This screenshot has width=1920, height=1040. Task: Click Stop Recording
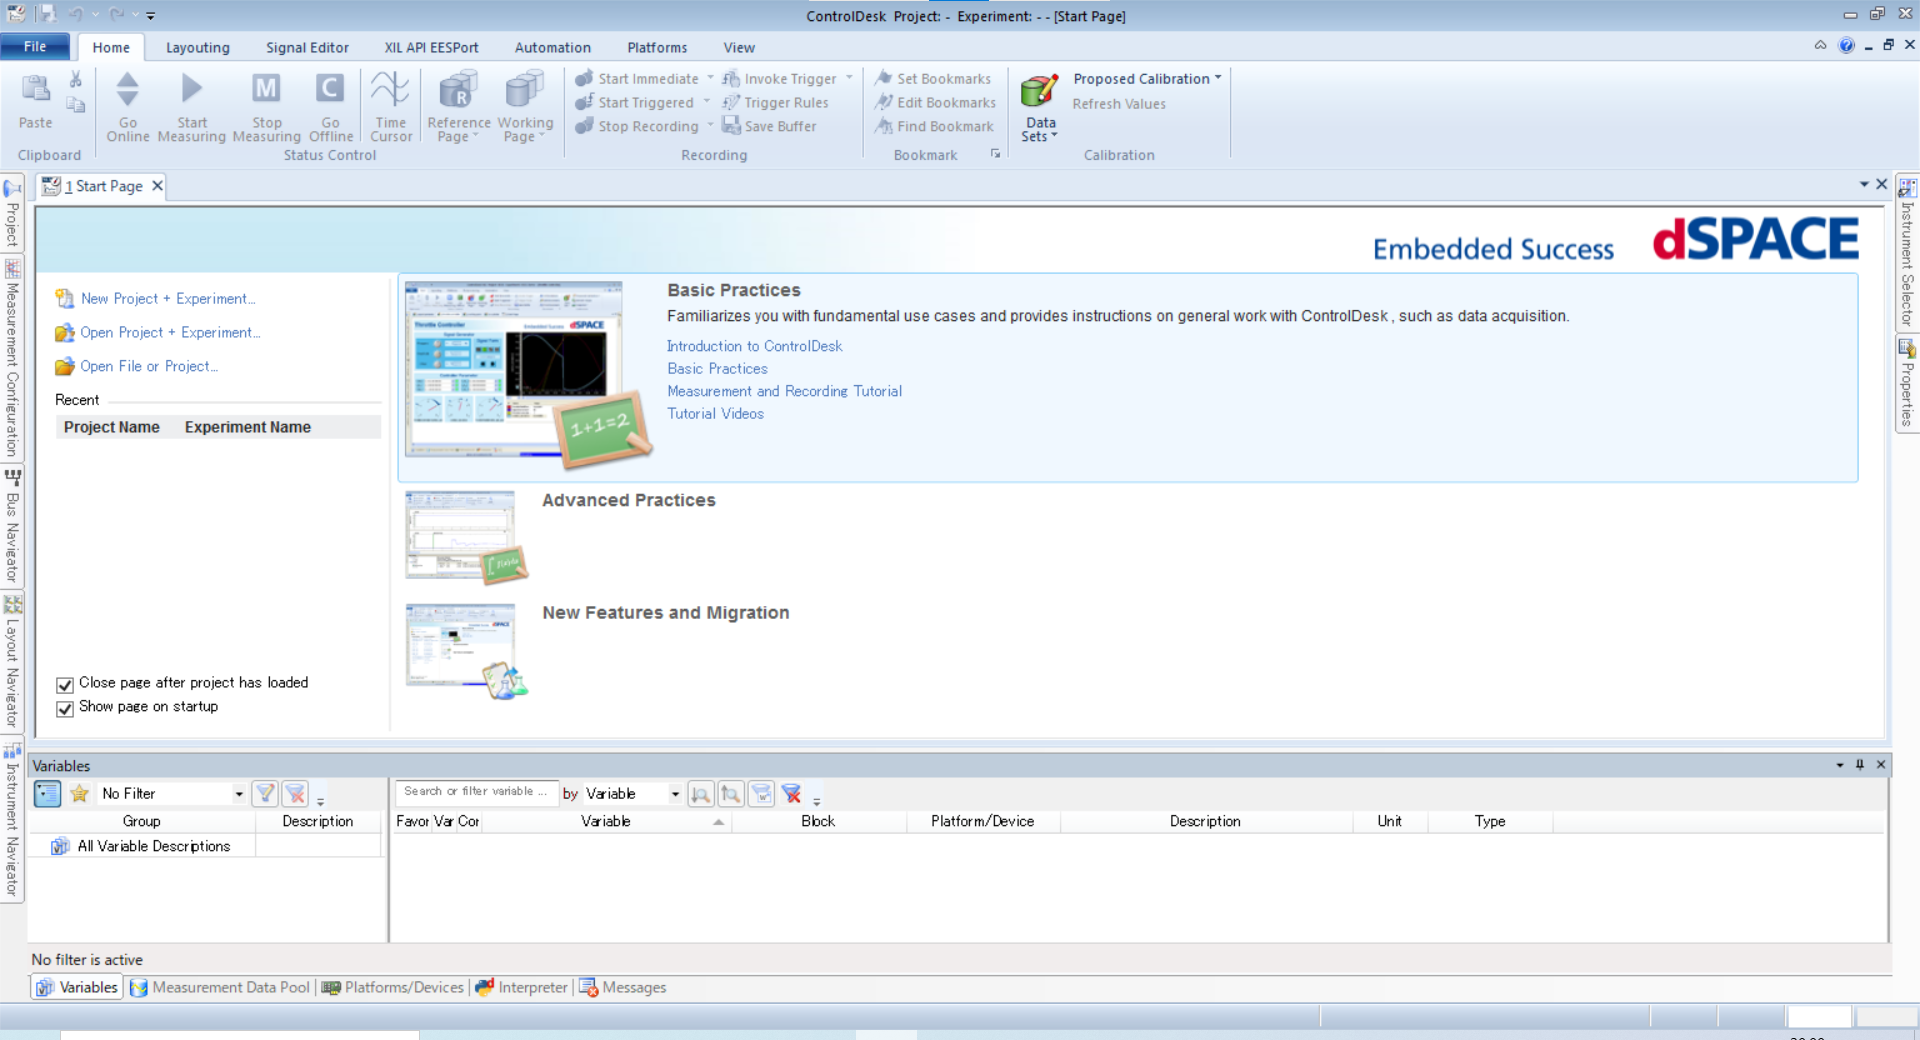(637, 126)
